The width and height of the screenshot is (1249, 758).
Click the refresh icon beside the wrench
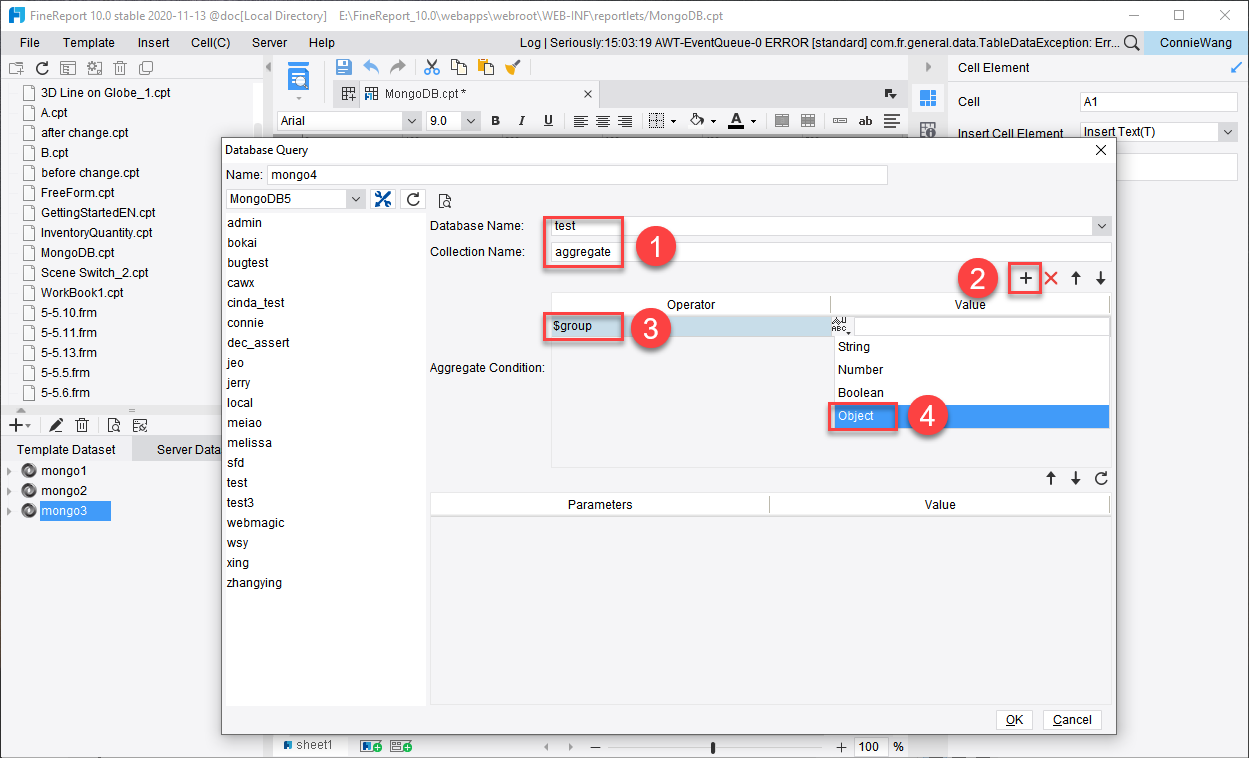413,199
